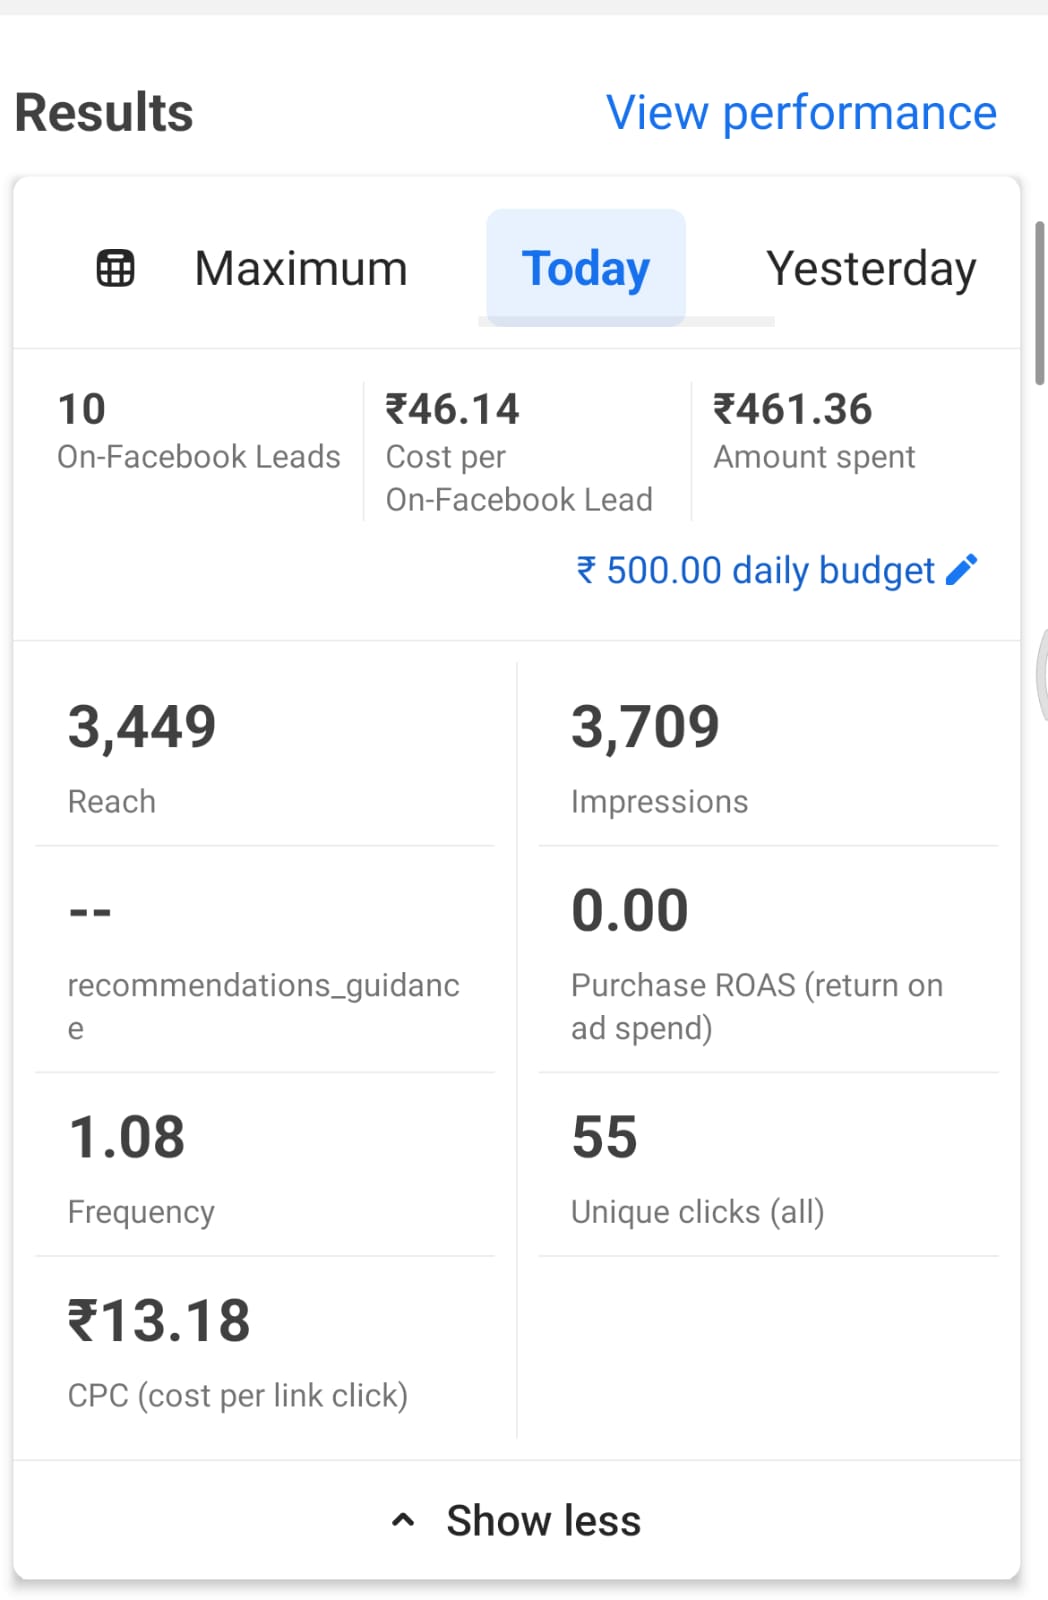Image resolution: width=1048 pixels, height=1600 pixels.
Task: Select the ₹461.36 Amount spent metric
Action: [x=814, y=432]
